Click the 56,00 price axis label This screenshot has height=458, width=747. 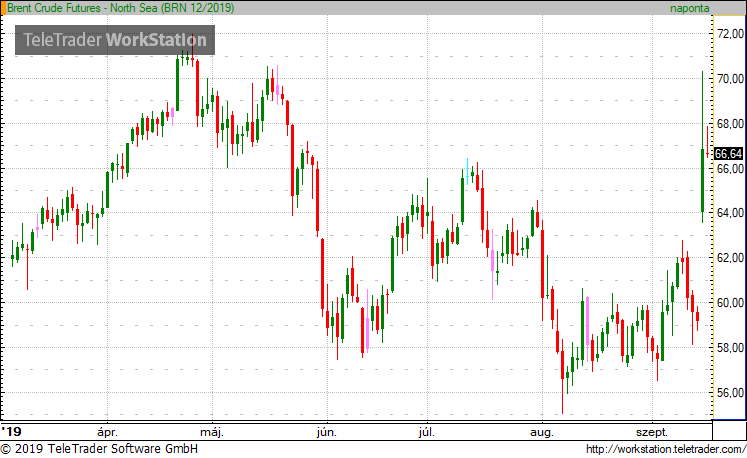[x=730, y=393]
